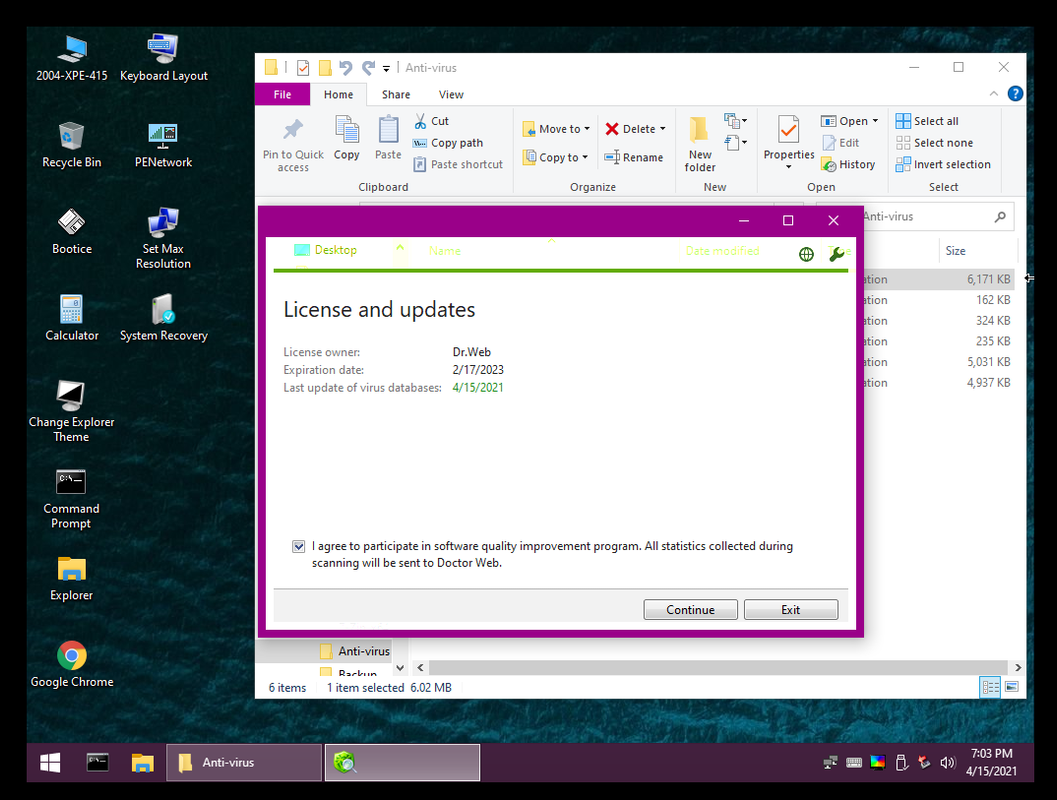The height and width of the screenshot is (800, 1057).
Task: Open Dr.Web wrench settings icon
Action: (x=837, y=254)
